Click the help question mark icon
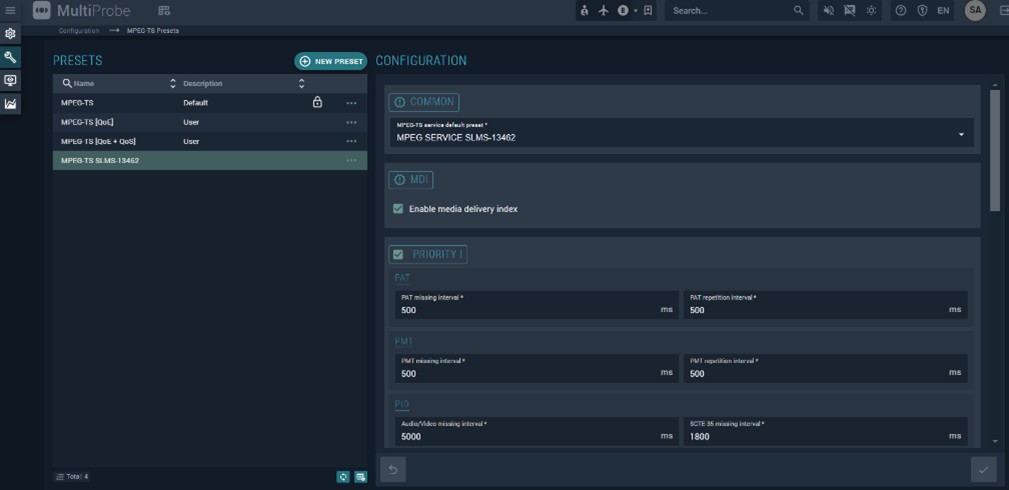 coord(900,11)
